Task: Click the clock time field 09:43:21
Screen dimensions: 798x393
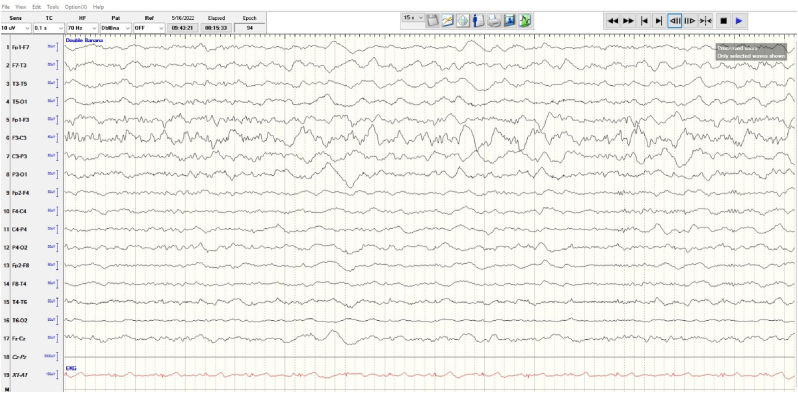Action: tap(182, 28)
